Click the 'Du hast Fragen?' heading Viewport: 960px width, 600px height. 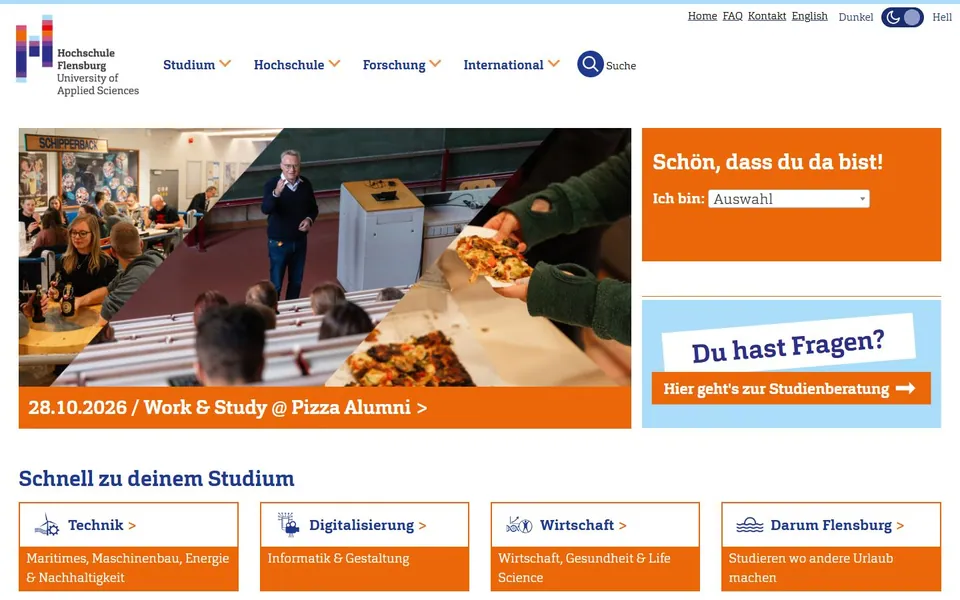pos(788,347)
